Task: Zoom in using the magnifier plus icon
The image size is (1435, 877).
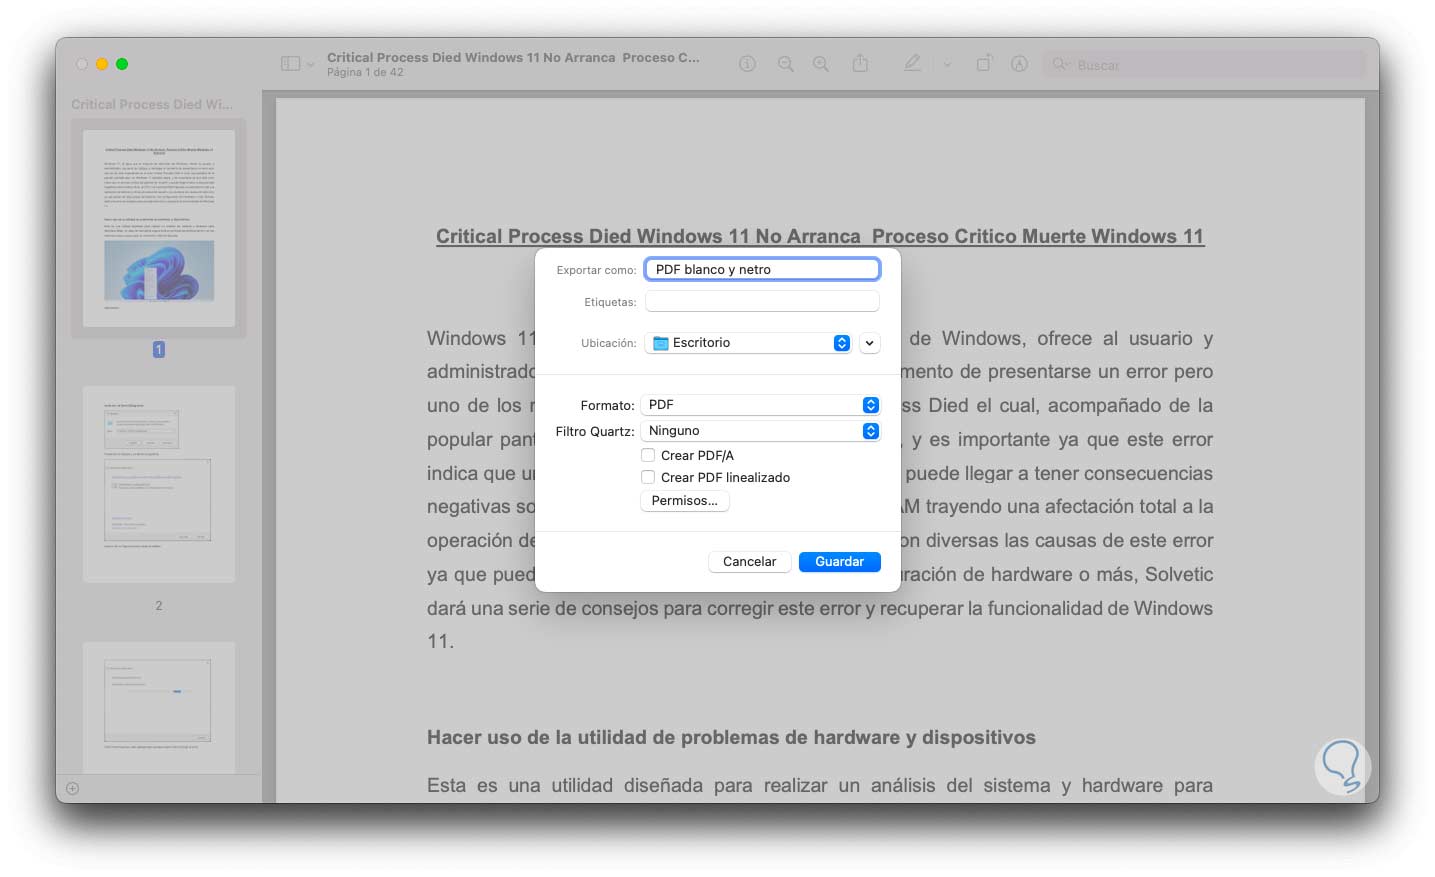Action: coord(821,64)
